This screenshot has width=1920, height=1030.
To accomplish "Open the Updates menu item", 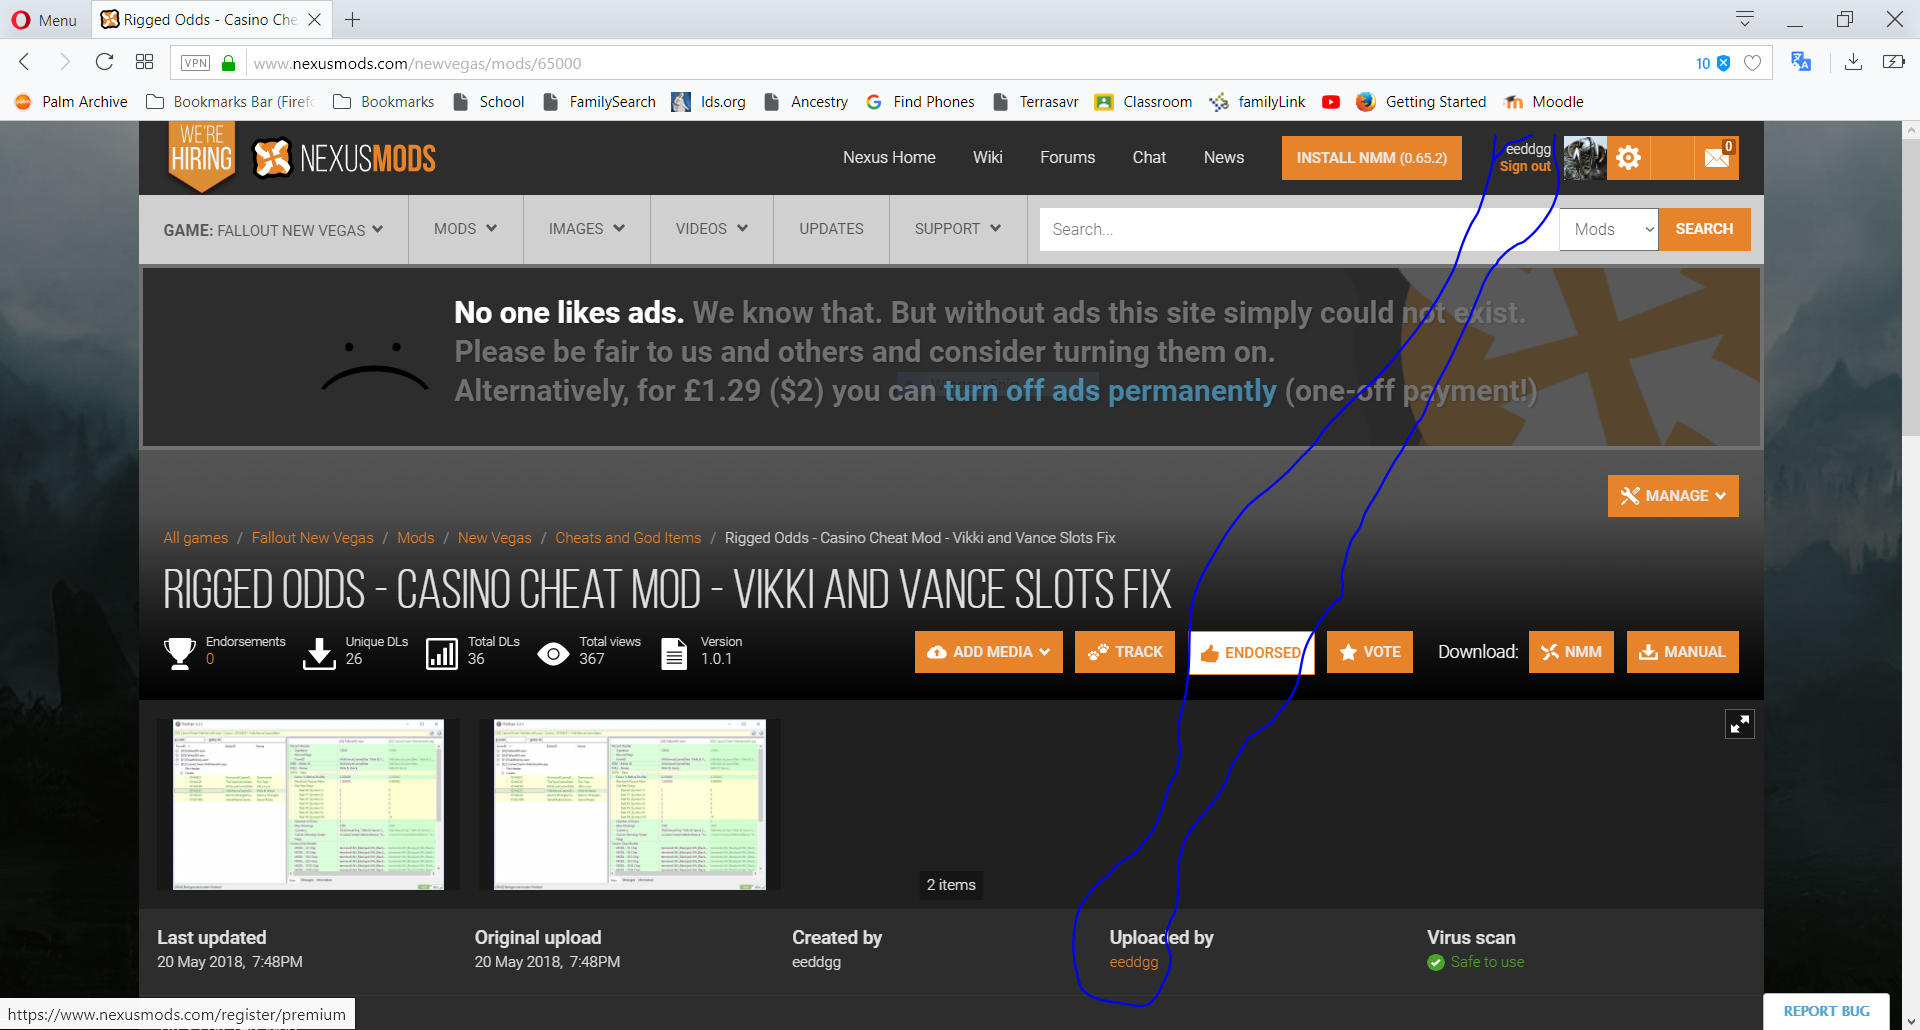I will (831, 229).
